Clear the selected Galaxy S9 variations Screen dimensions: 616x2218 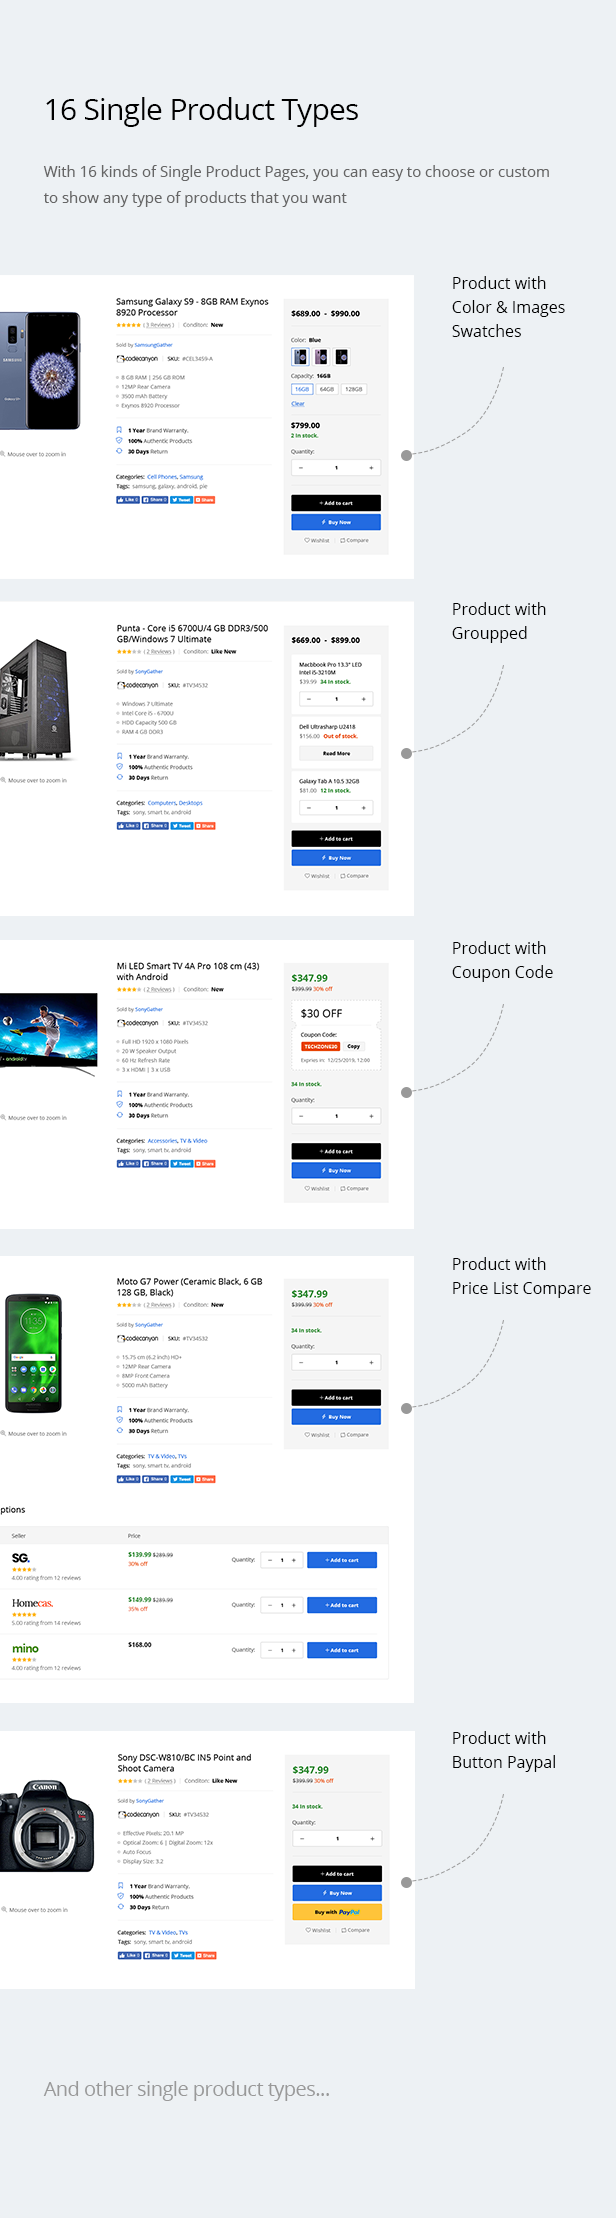tap(298, 404)
